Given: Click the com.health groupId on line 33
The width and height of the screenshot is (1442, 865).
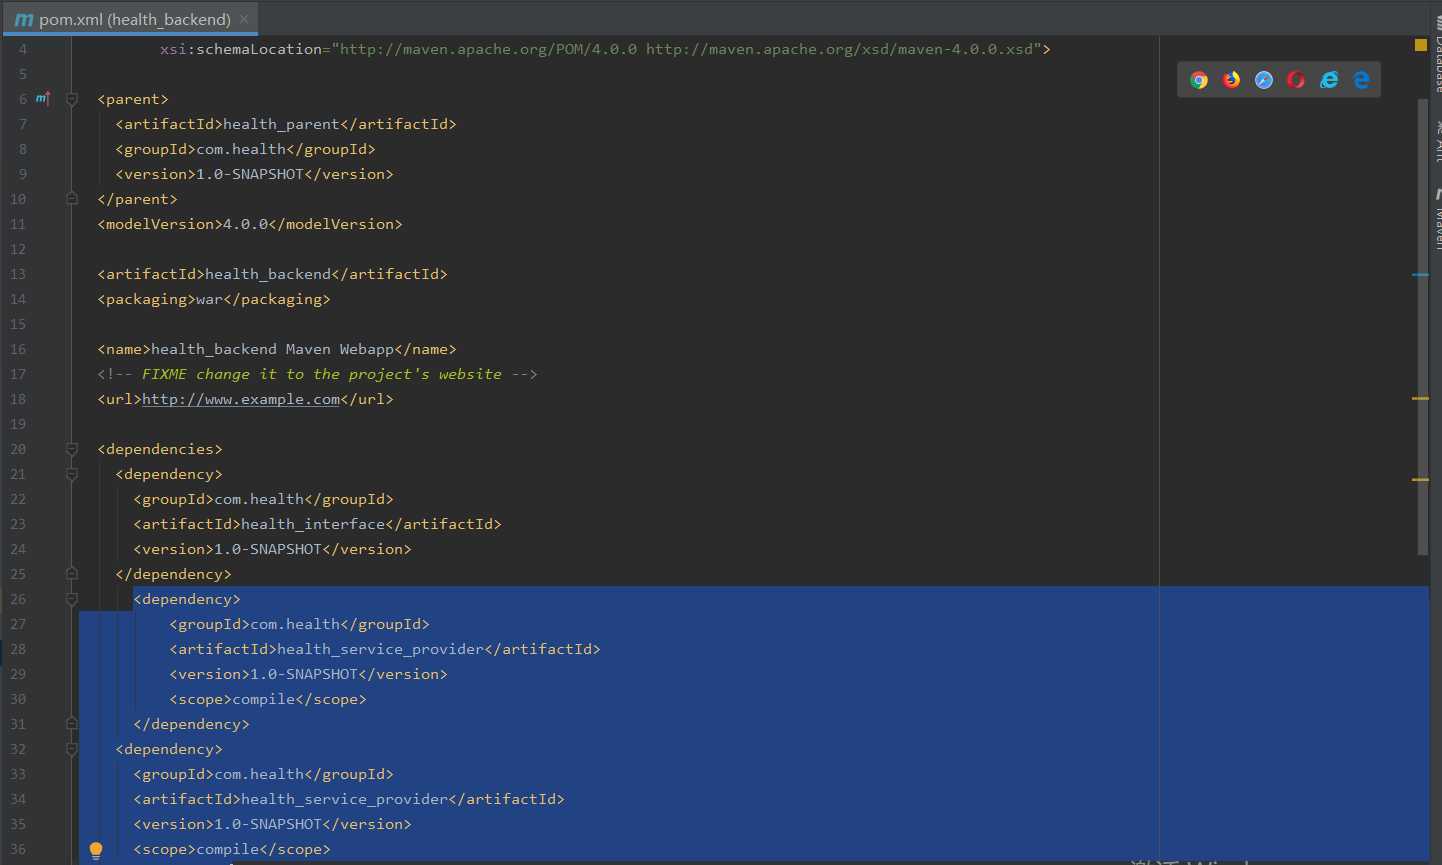Looking at the screenshot, I should [259, 774].
